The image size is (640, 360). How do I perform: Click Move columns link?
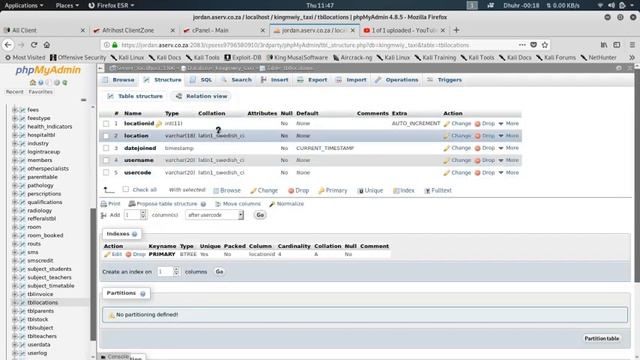238,204
